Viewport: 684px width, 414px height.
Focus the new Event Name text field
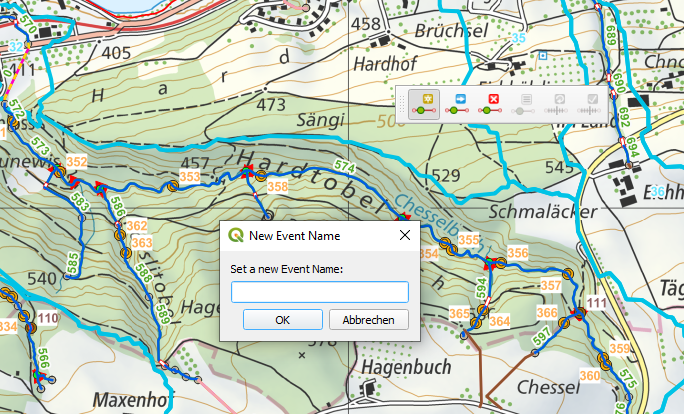tap(320, 292)
